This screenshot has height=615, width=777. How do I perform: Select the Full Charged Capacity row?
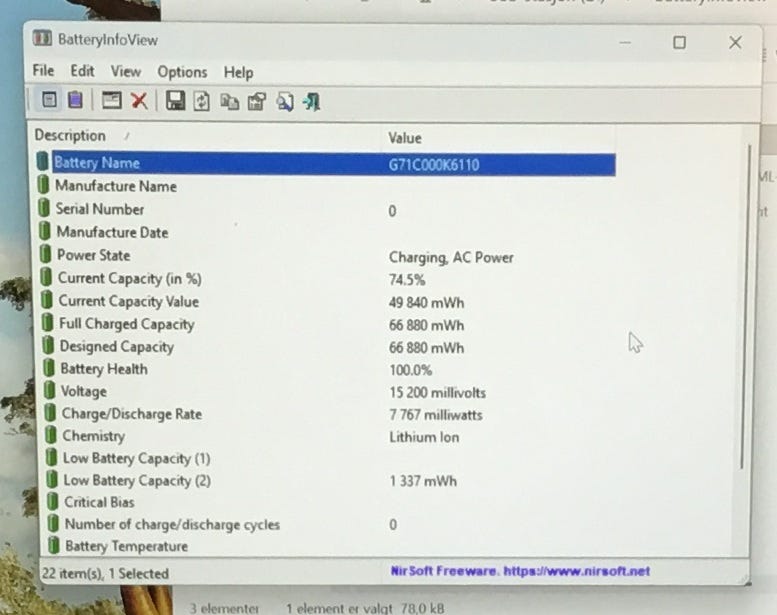[329, 324]
